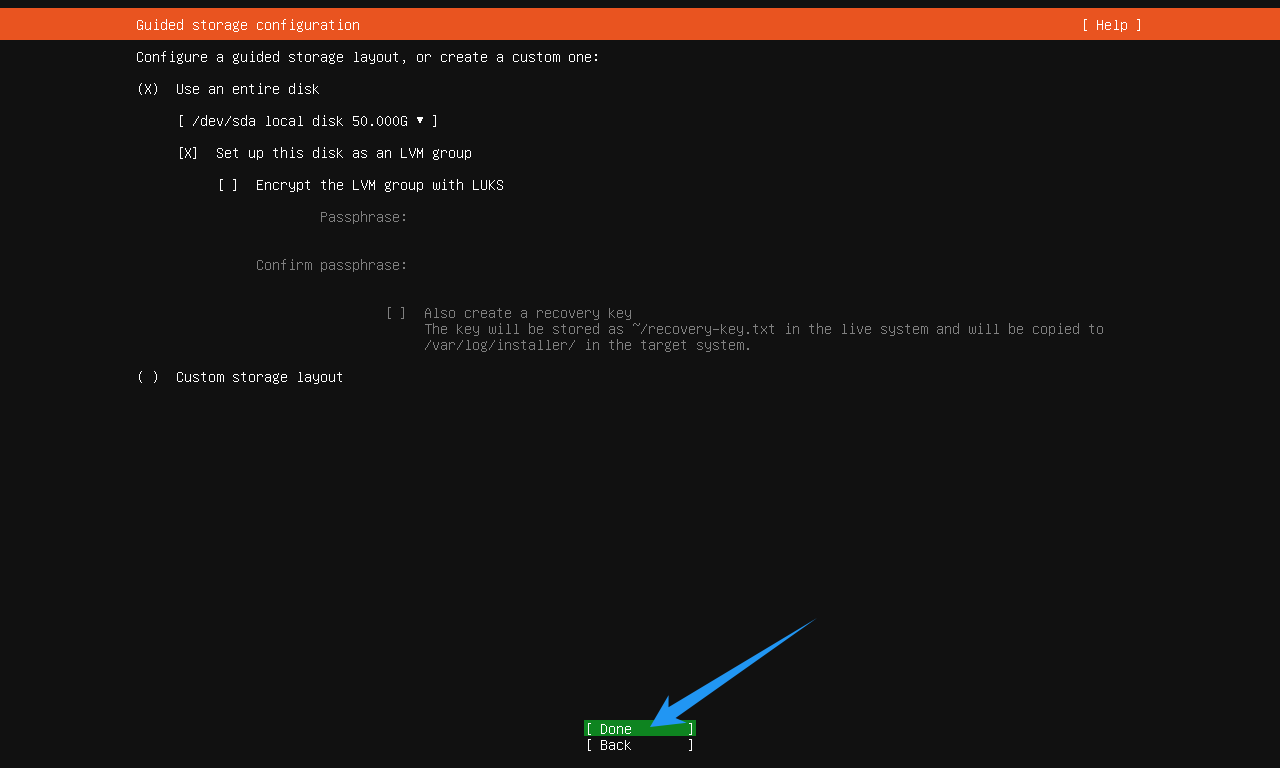Click the "Custom storage layout" label text

(260, 377)
